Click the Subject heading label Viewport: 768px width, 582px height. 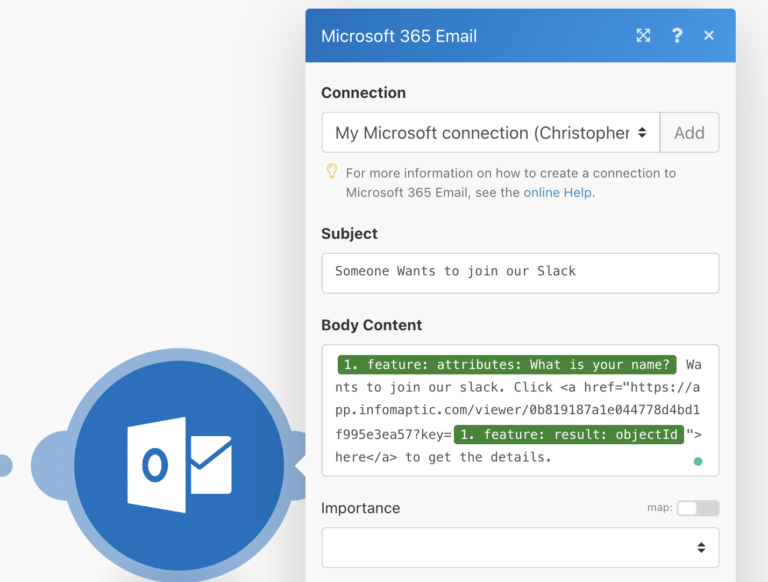pos(349,234)
